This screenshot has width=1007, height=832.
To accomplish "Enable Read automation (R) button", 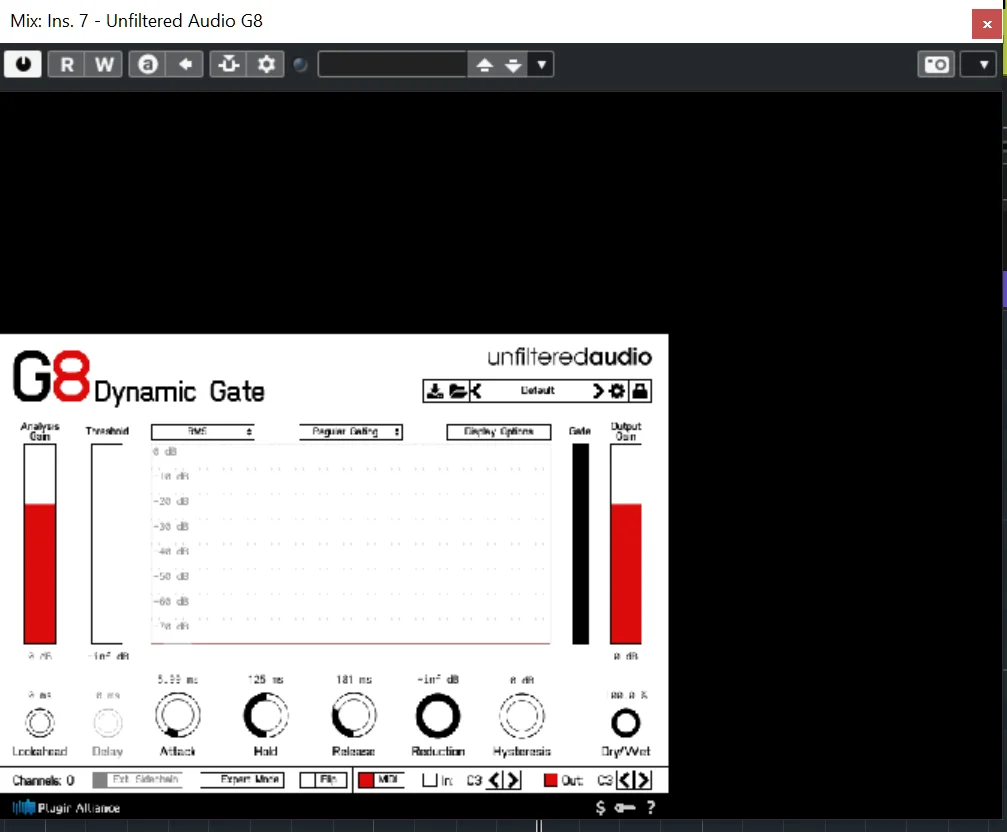I will [x=67, y=64].
